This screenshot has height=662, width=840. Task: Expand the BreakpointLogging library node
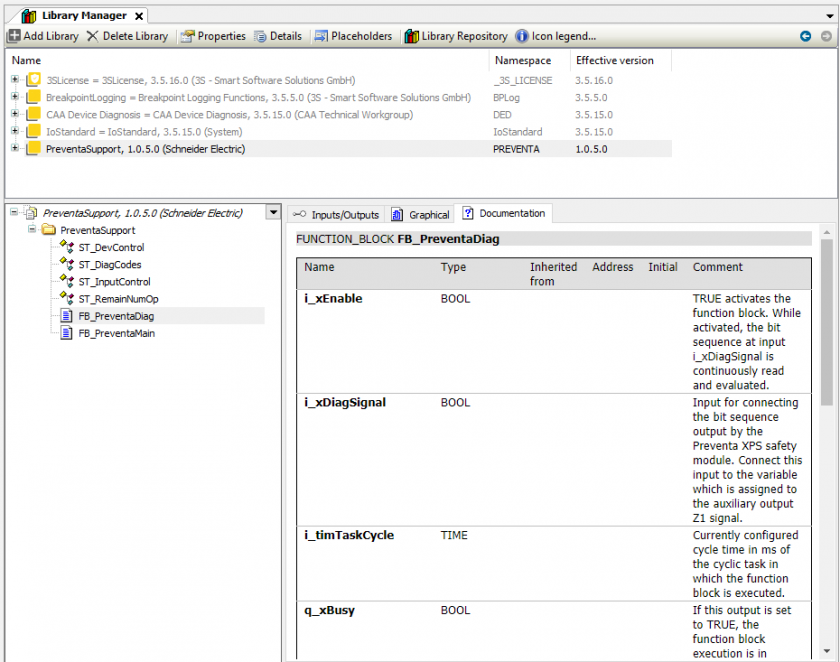(x=15, y=96)
